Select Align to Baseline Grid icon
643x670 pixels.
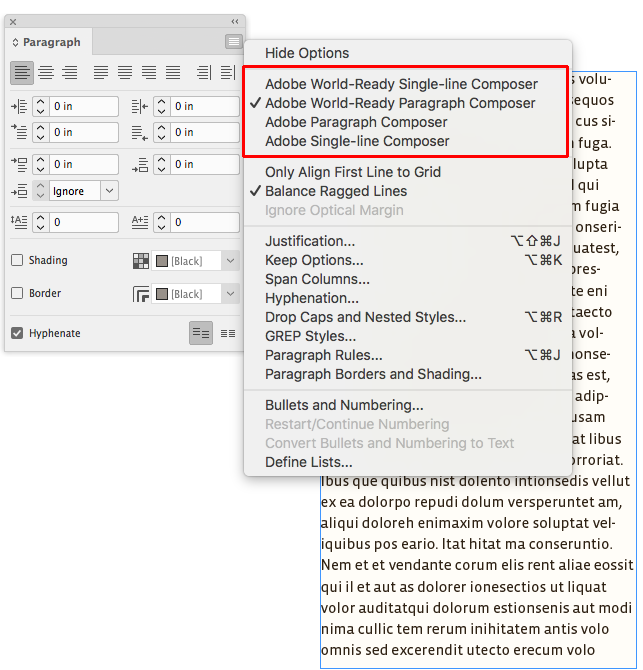pyautogui.click(x=228, y=333)
